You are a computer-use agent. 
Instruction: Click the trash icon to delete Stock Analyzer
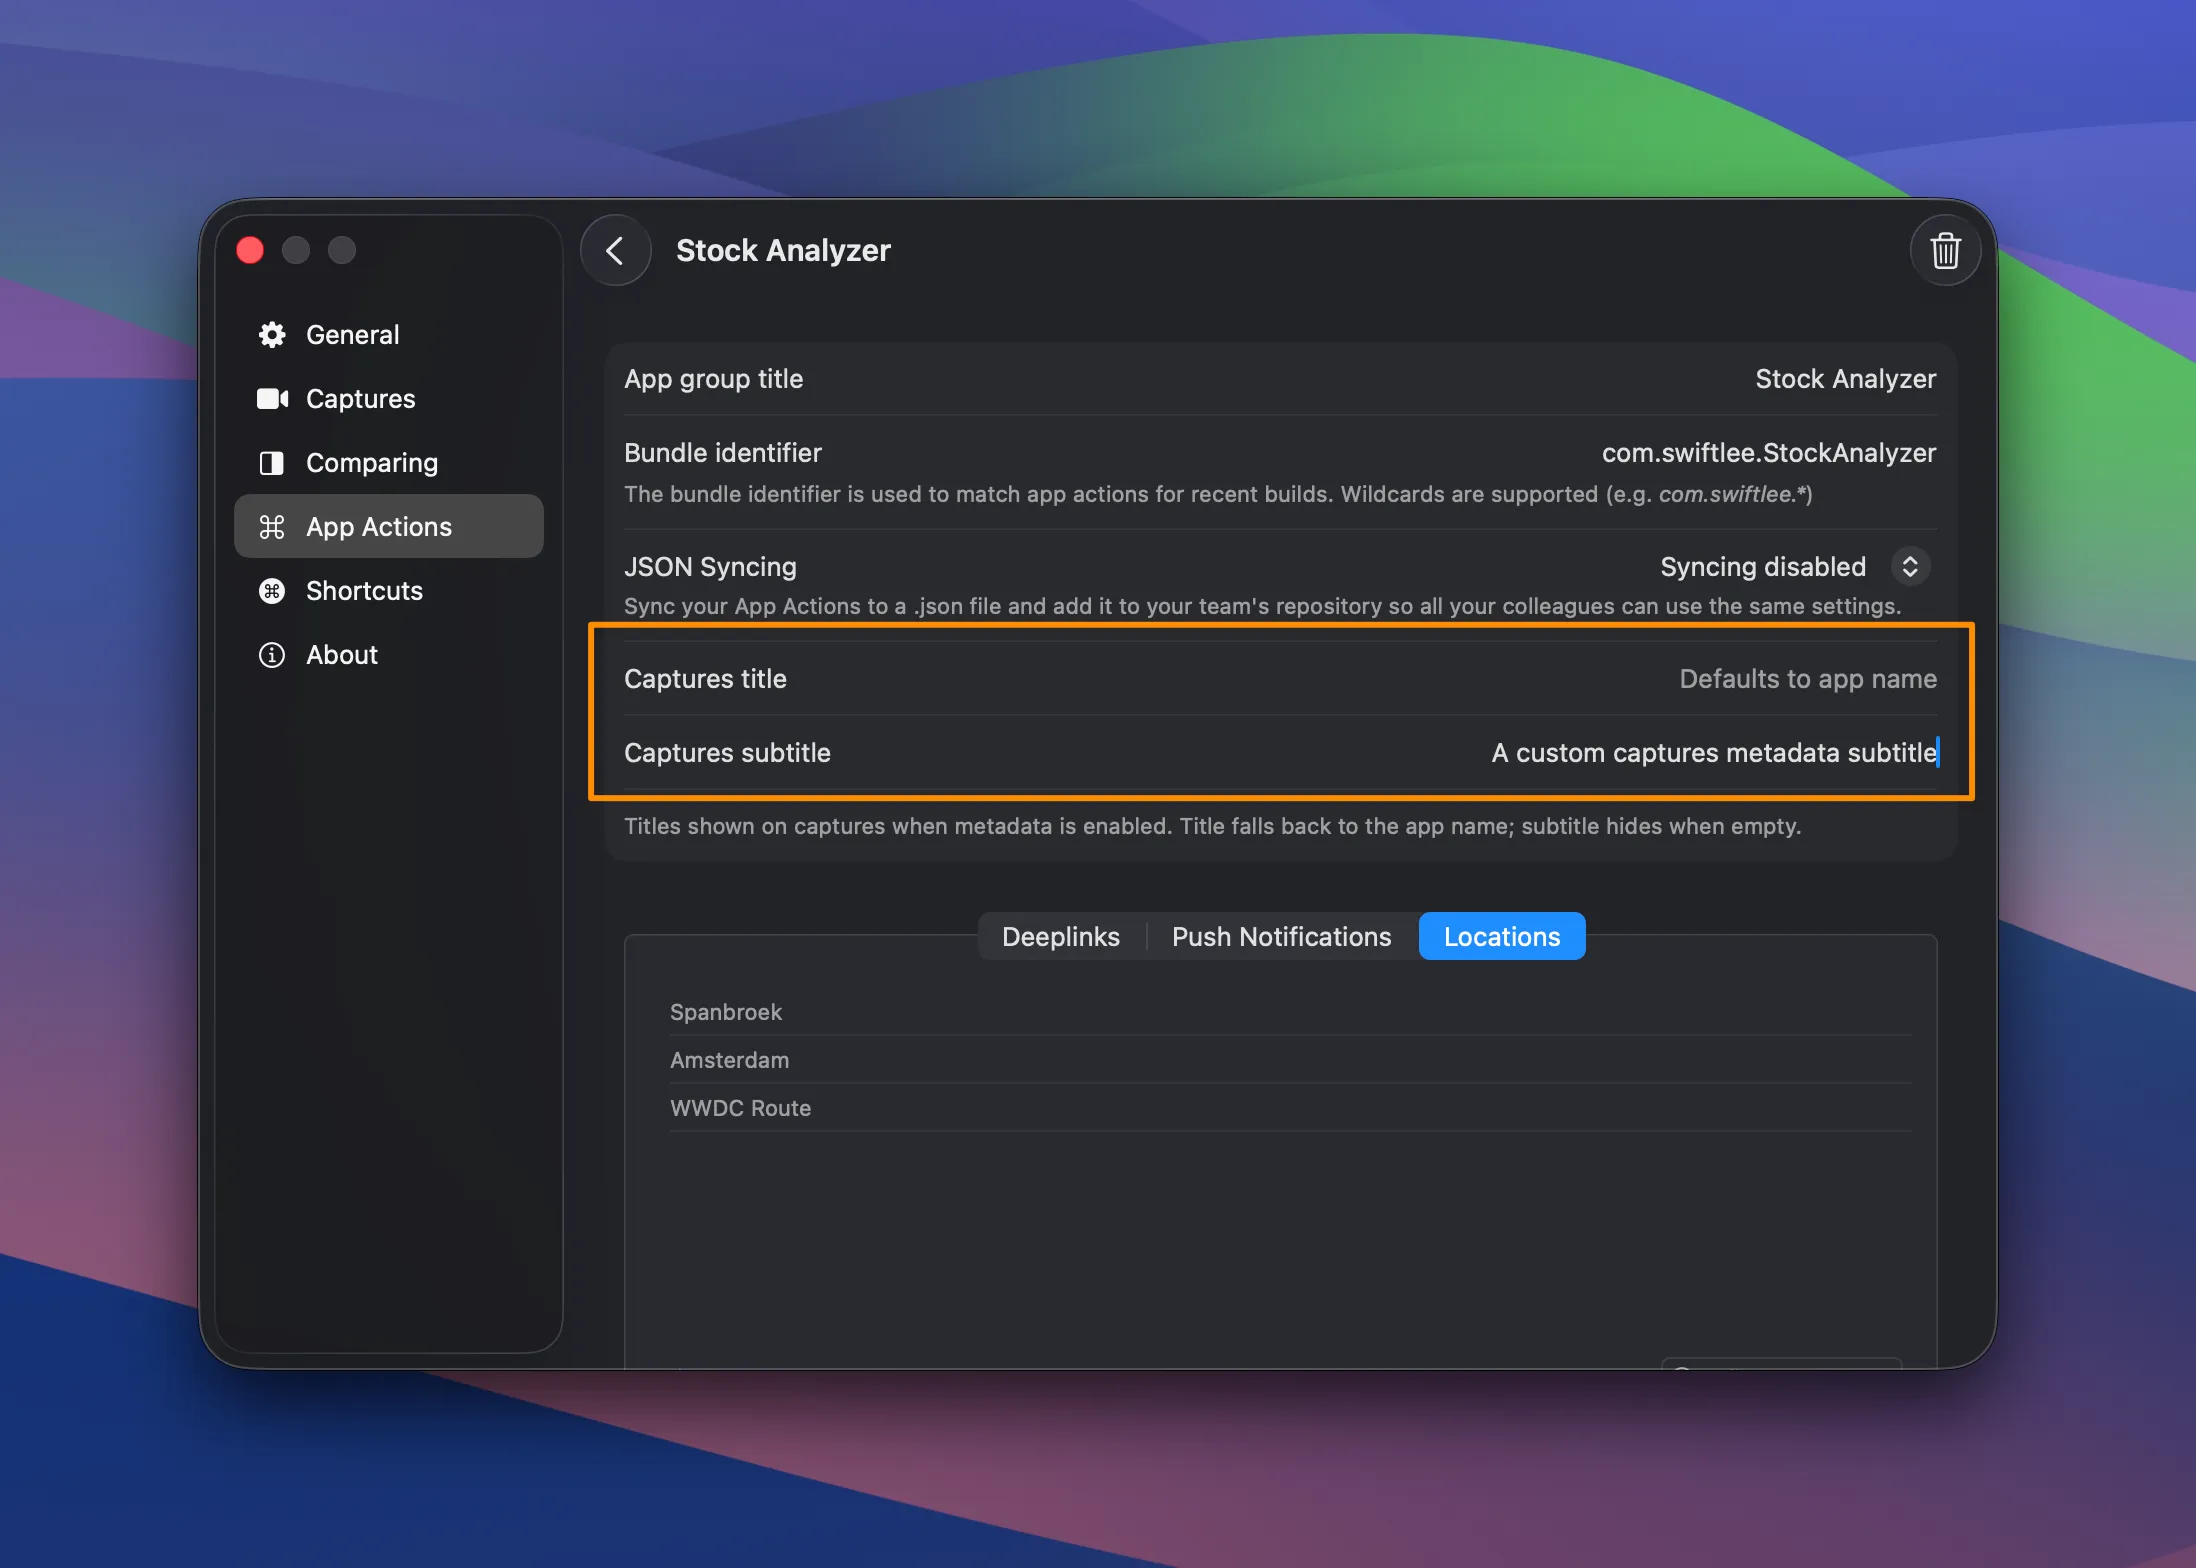tap(1944, 250)
